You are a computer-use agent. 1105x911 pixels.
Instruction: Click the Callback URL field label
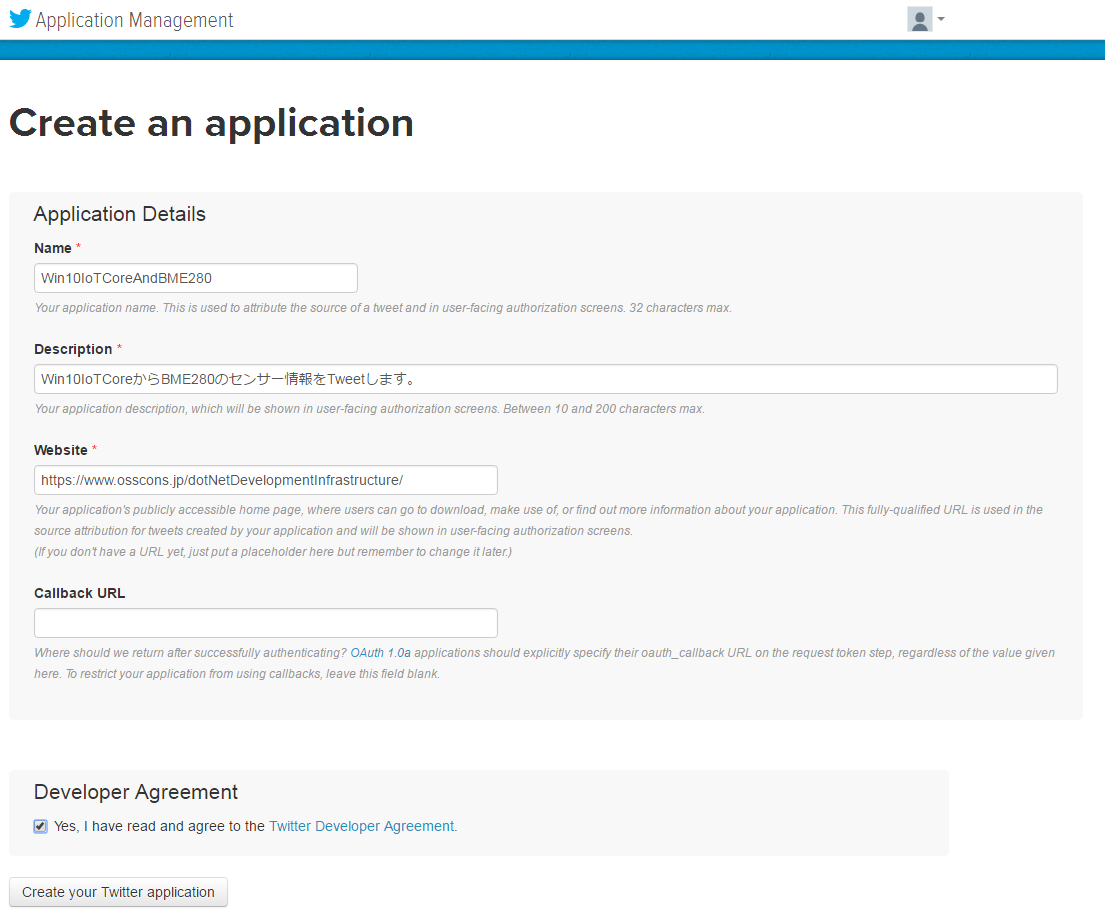click(79, 593)
